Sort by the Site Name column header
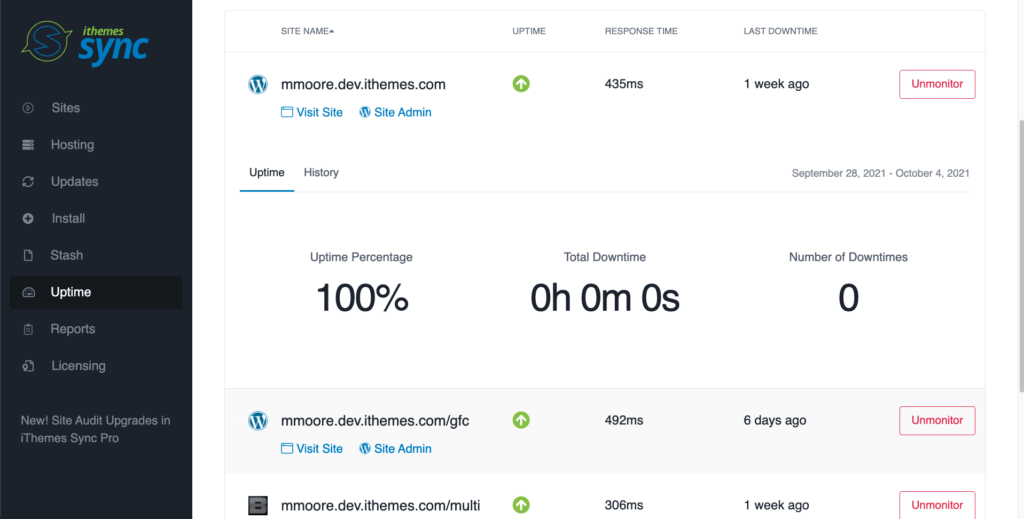The image size is (1024, 519). click(x=308, y=31)
